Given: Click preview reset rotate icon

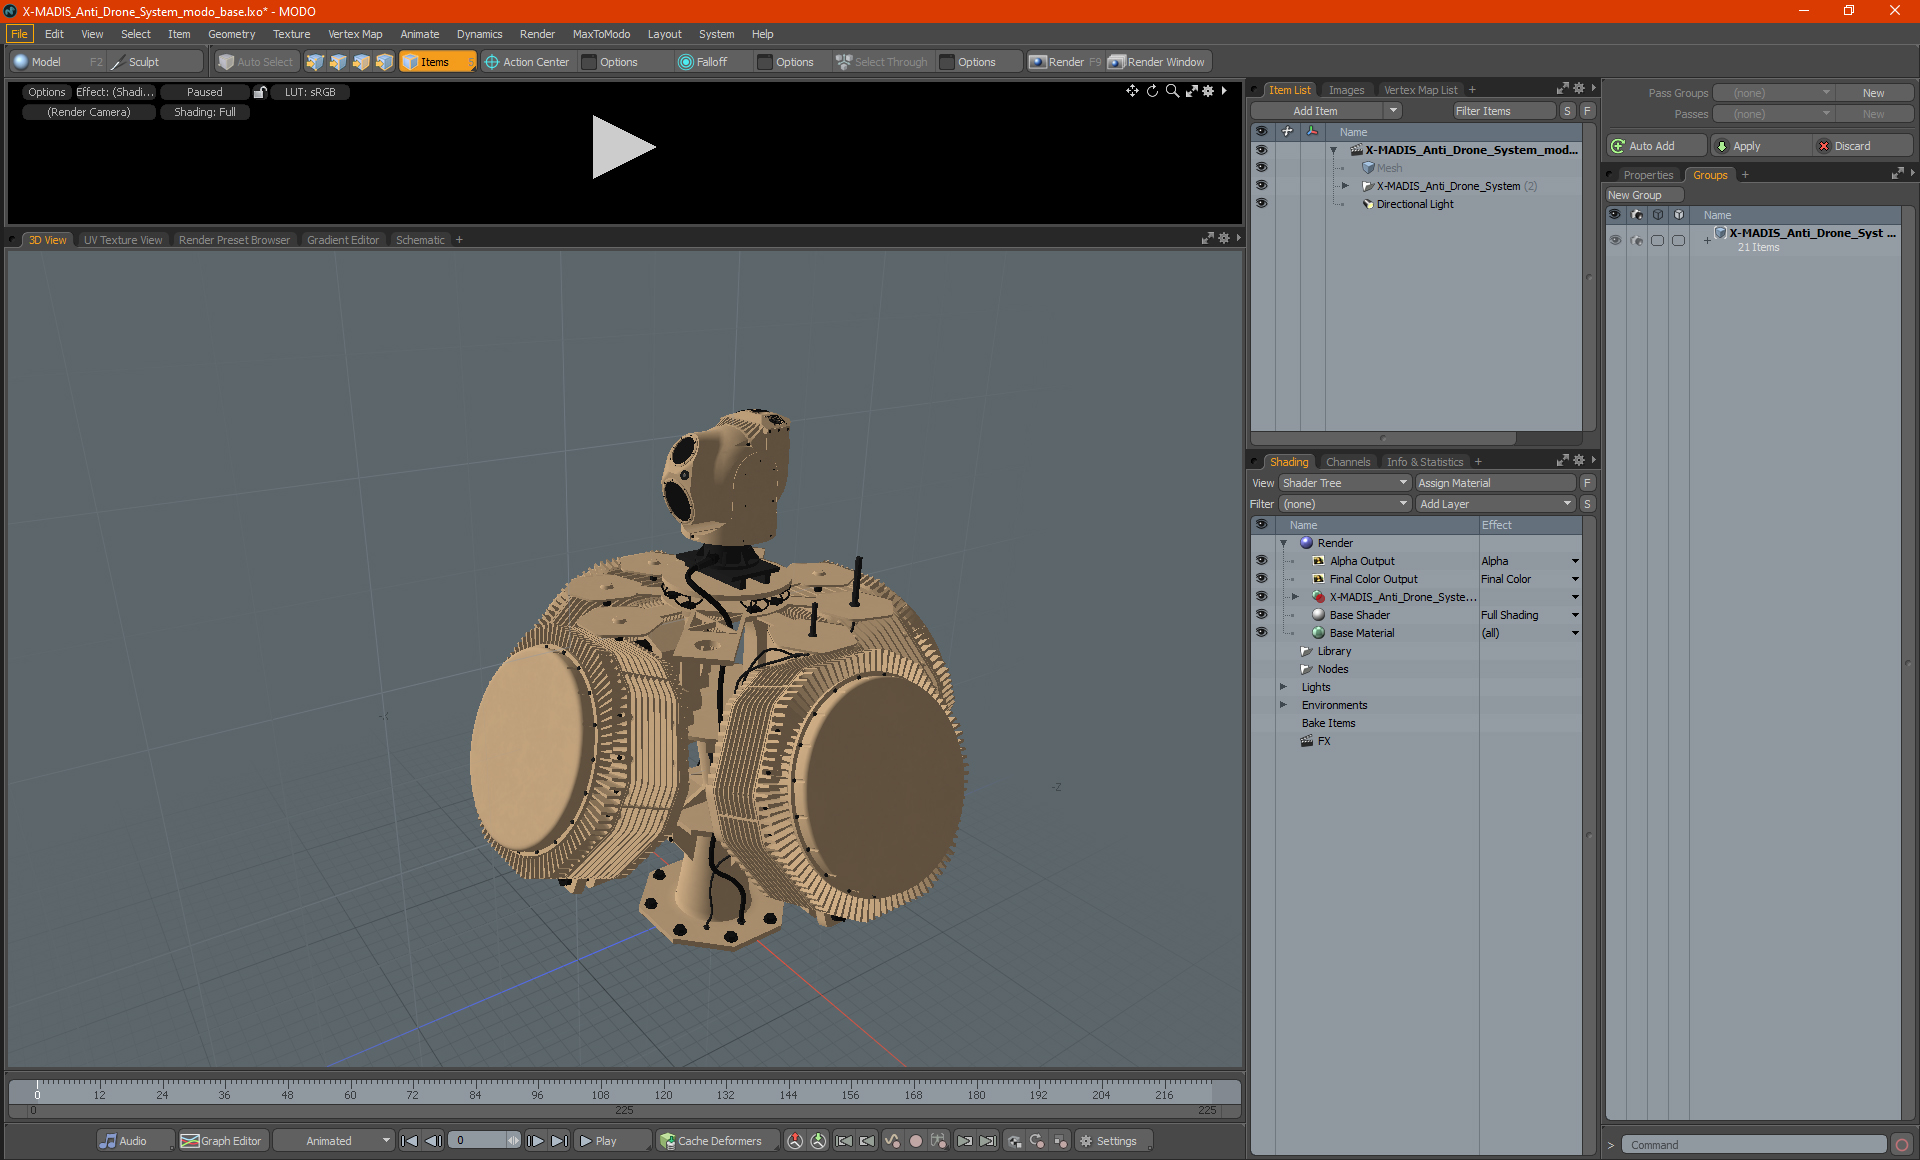Looking at the screenshot, I should (1152, 91).
